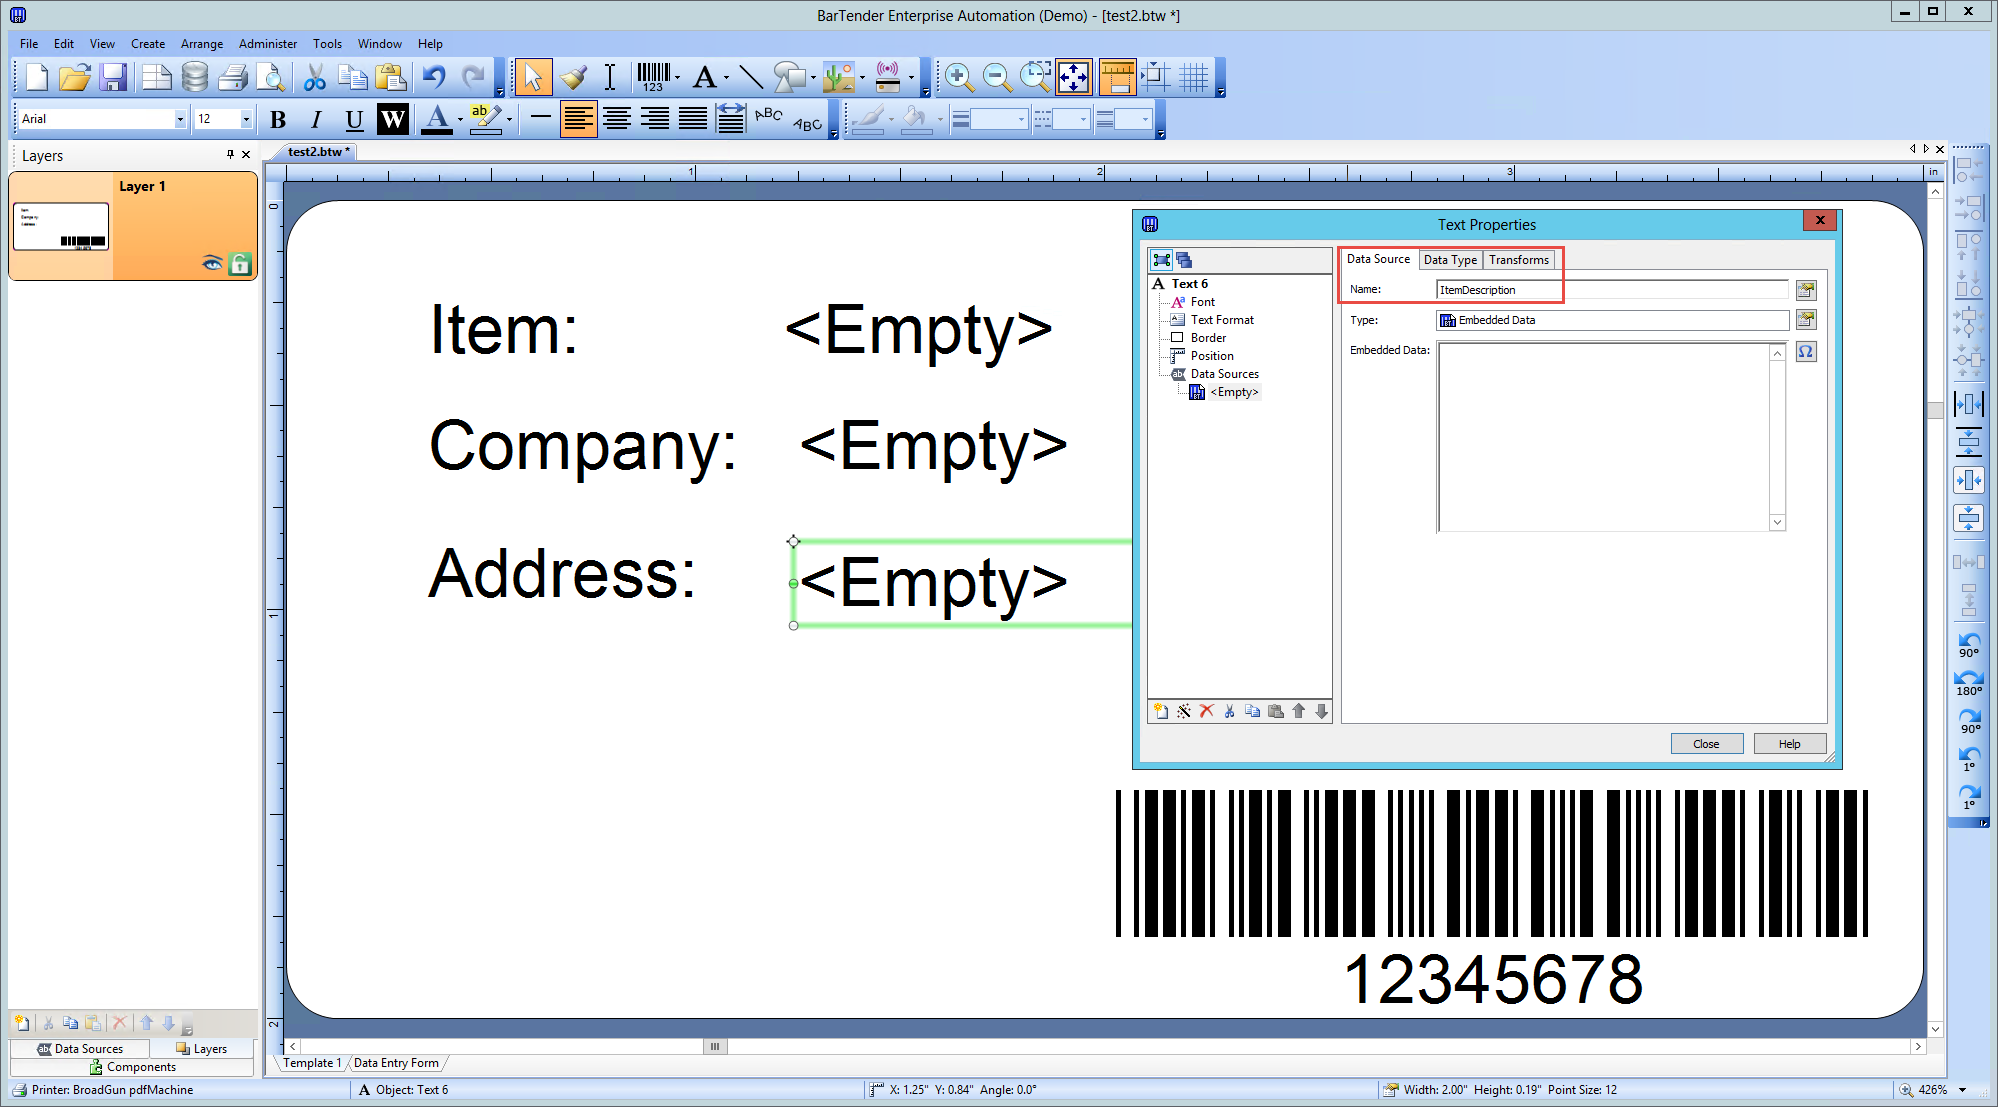Screen dimensions: 1998x1107
Task: Toggle Layer 1 visibility eye
Action: point(212,263)
